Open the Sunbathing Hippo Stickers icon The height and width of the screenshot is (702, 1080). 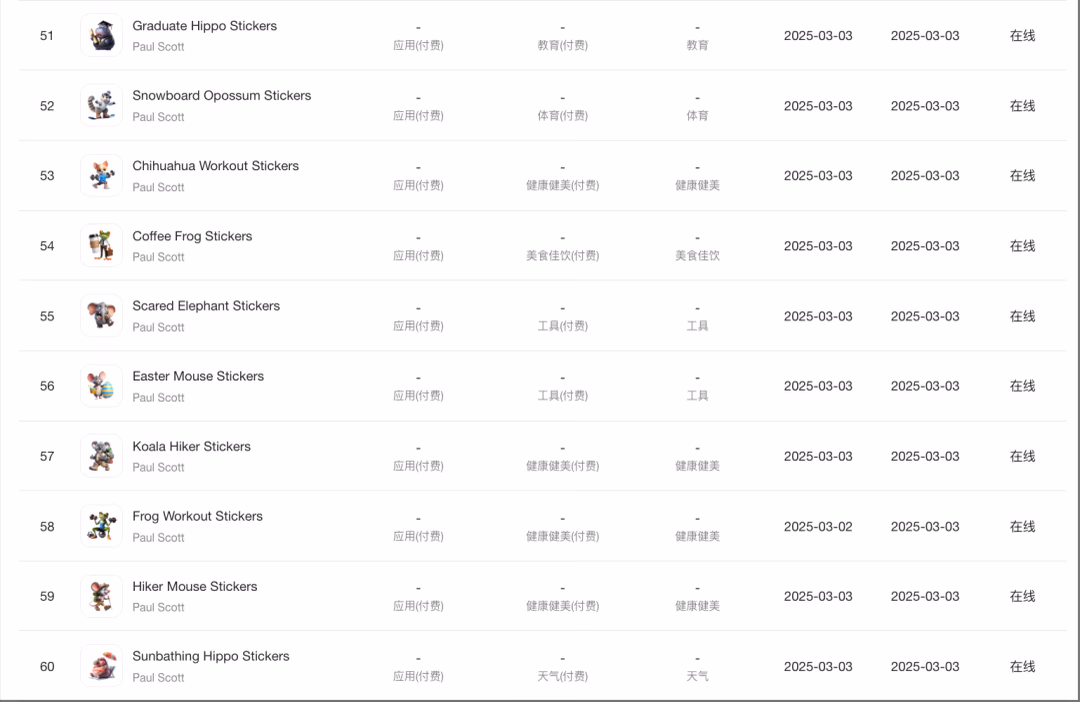coord(101,666)
